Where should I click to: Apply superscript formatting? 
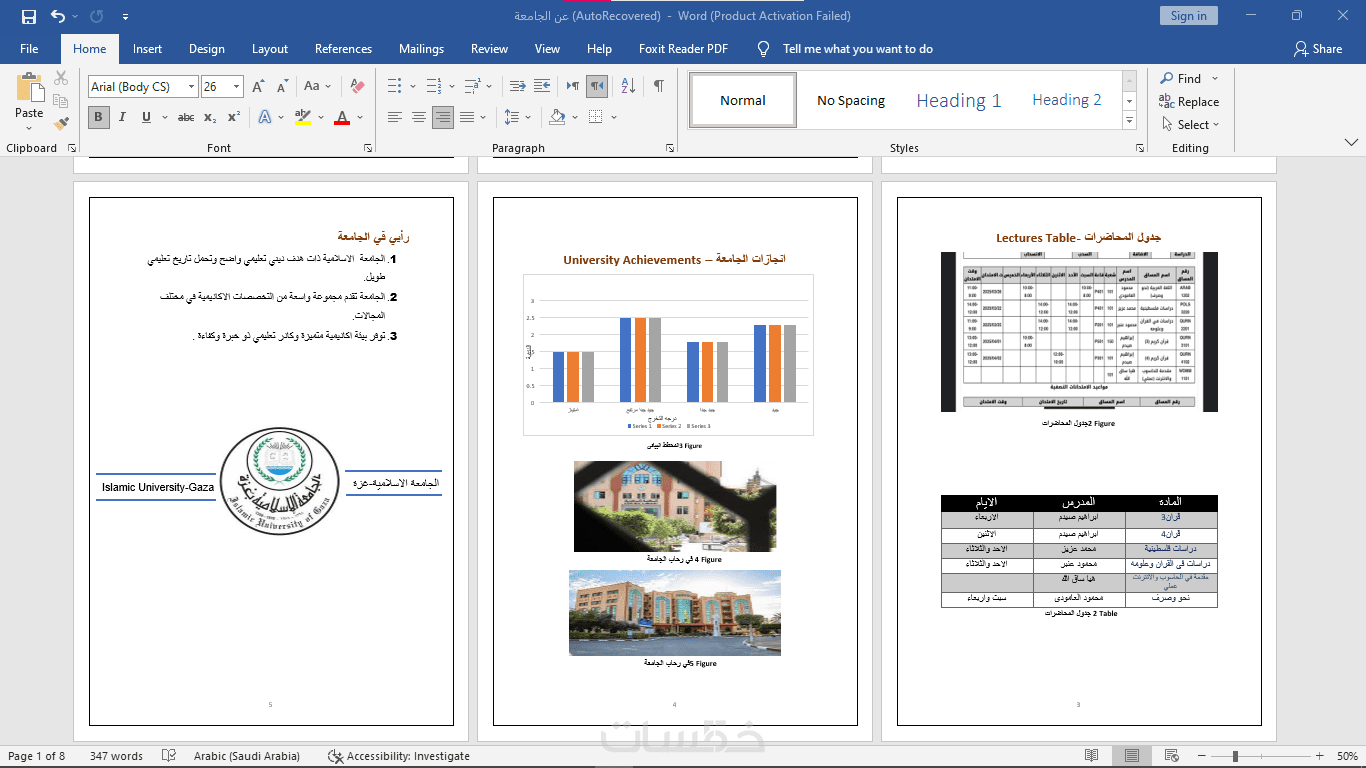[233, 117]
